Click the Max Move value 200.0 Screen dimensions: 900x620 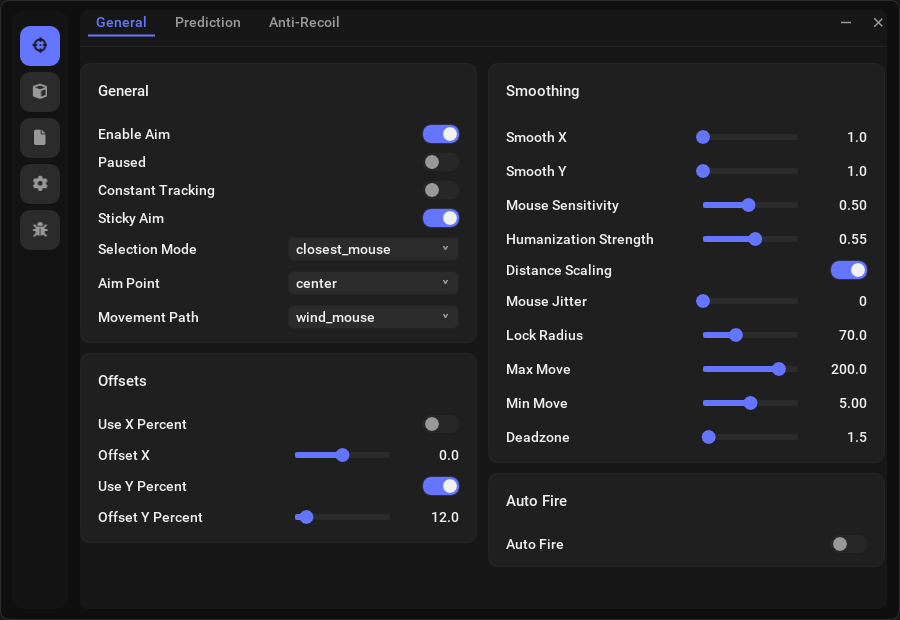849,369
